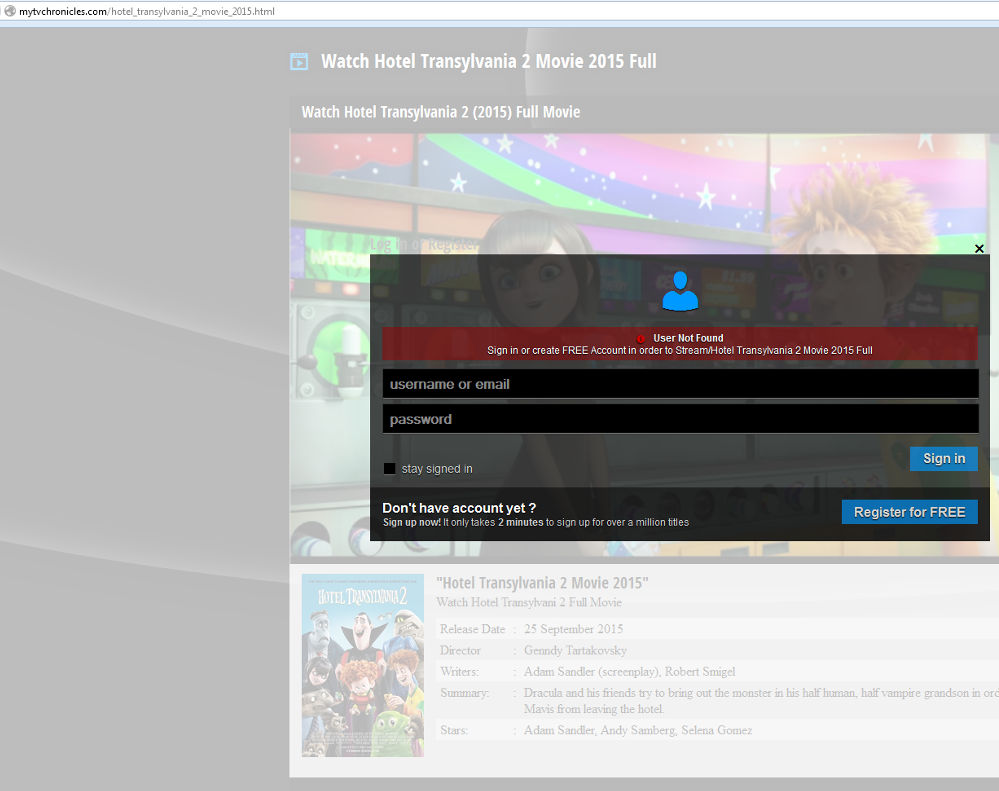
Task: Click the globe icon in the address bar
Action: click(9, 11)
